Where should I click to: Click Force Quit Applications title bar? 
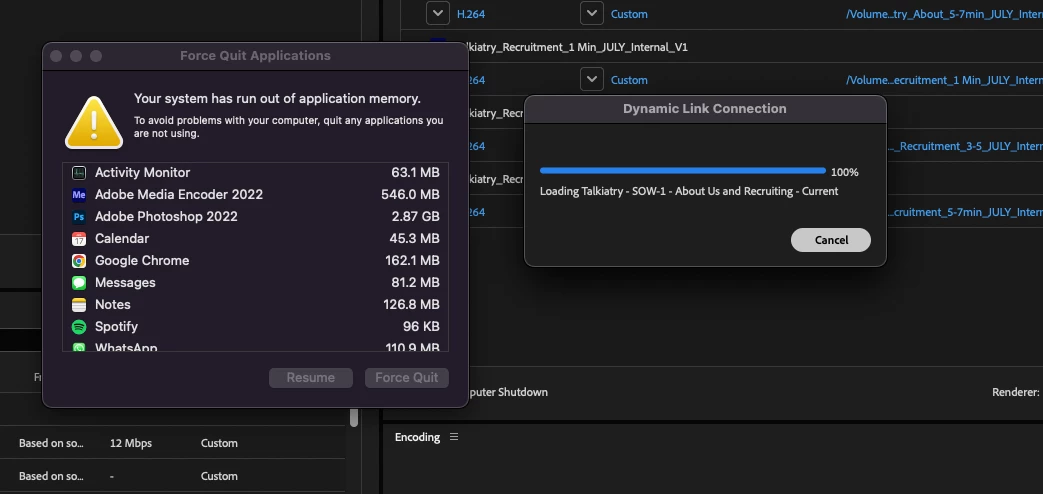point(255,56)
